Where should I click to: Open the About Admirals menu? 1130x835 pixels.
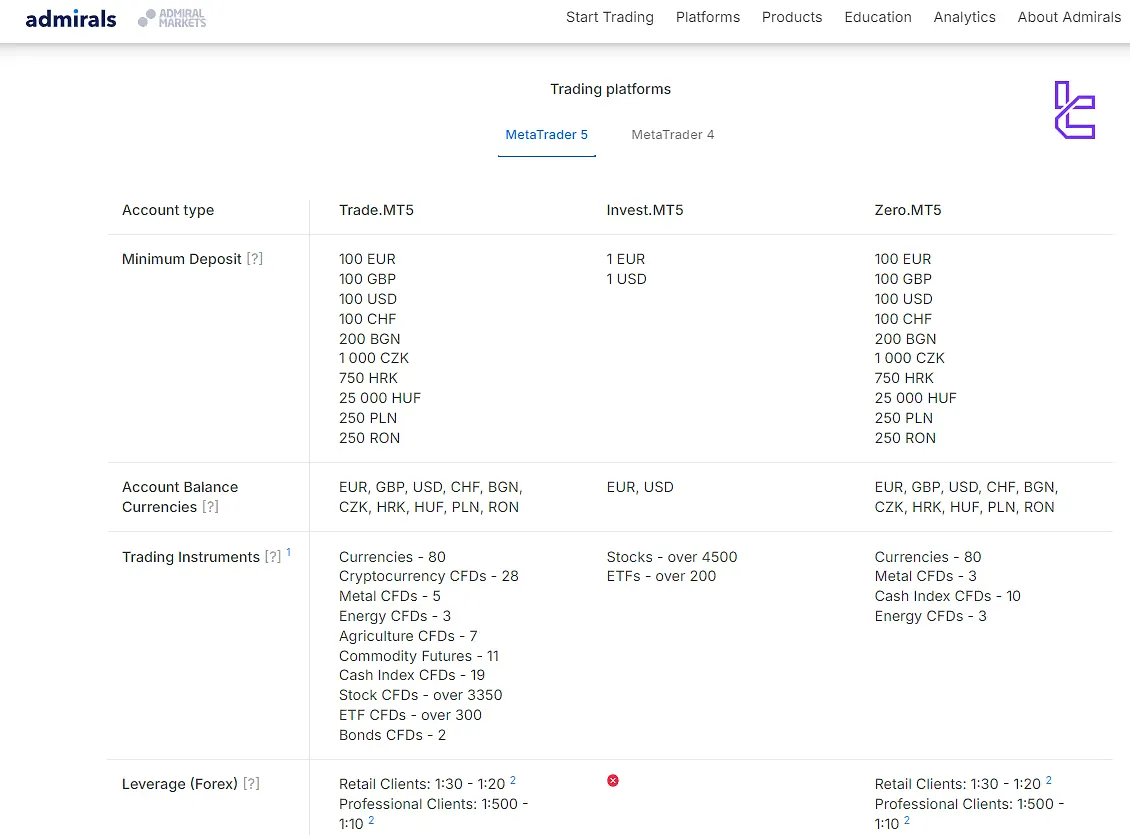click(1069, 17)
